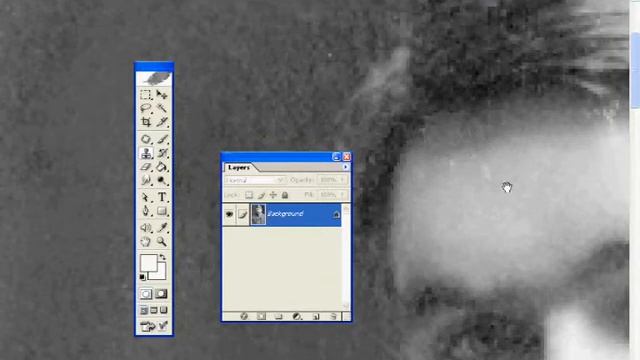This screenshot has width=640, height=360.
Task: Create new fill or adjustment layer
Action: click(x=297, y=316)
